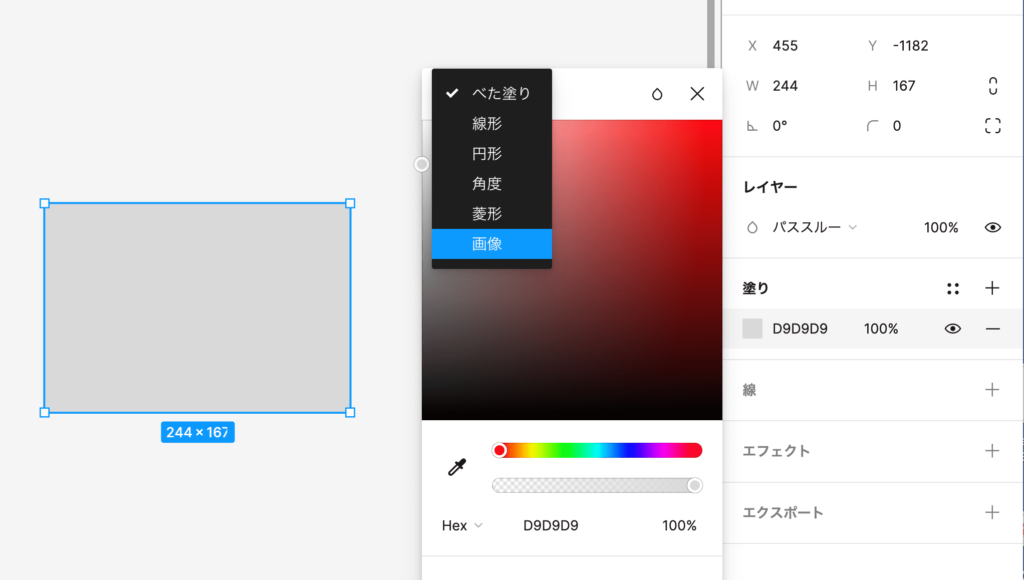1024x580 pixels.
Task: Toggle layer visibility eye icon
Action: (992, 228)
